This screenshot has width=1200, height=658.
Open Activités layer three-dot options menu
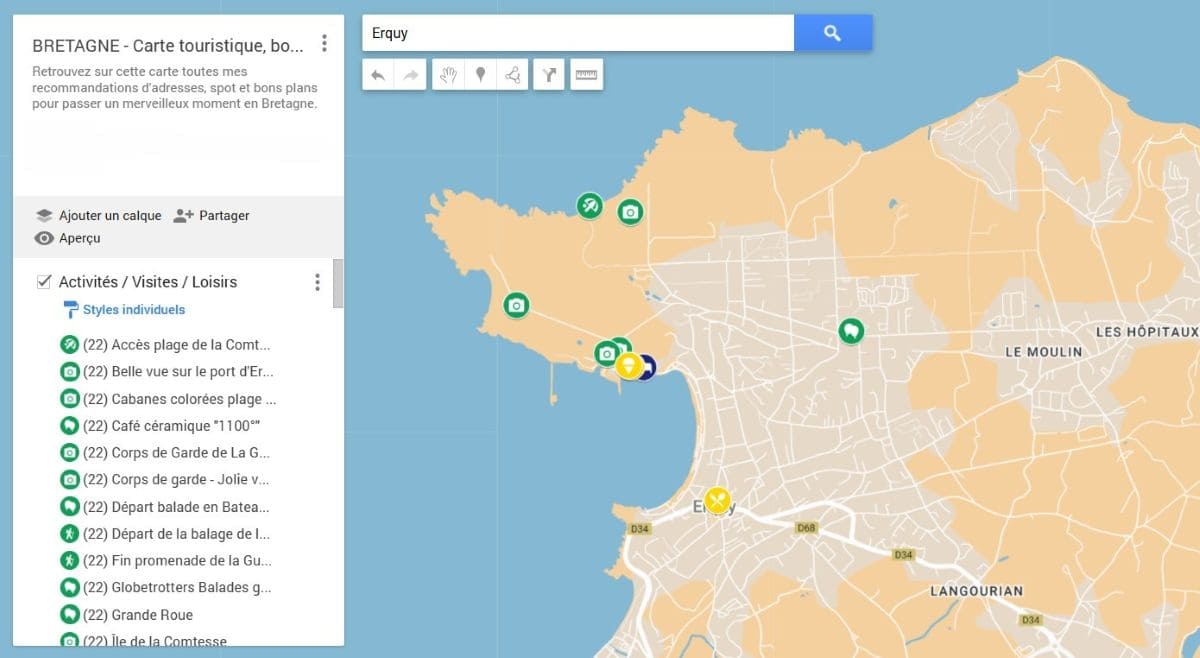pyautogui.click(x=317, y=282)
